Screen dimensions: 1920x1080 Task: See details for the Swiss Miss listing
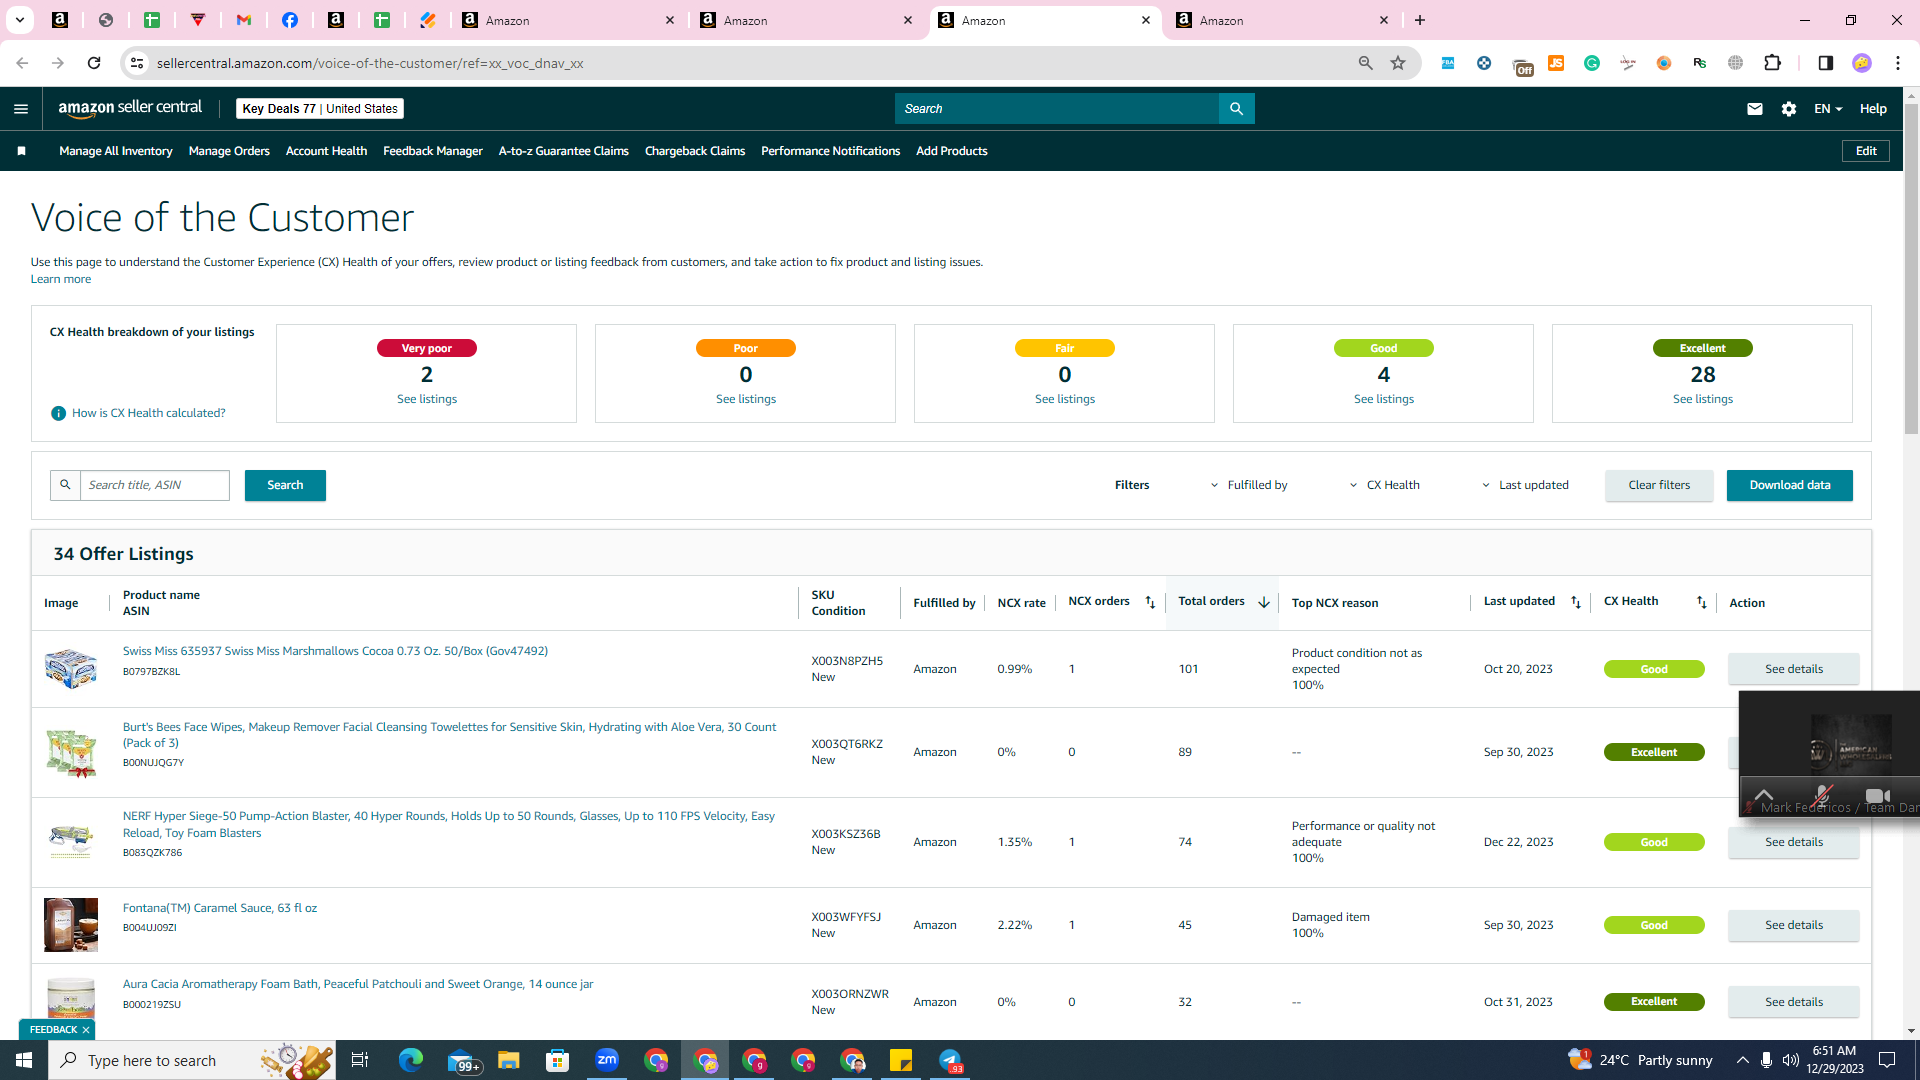[1794, 669]
